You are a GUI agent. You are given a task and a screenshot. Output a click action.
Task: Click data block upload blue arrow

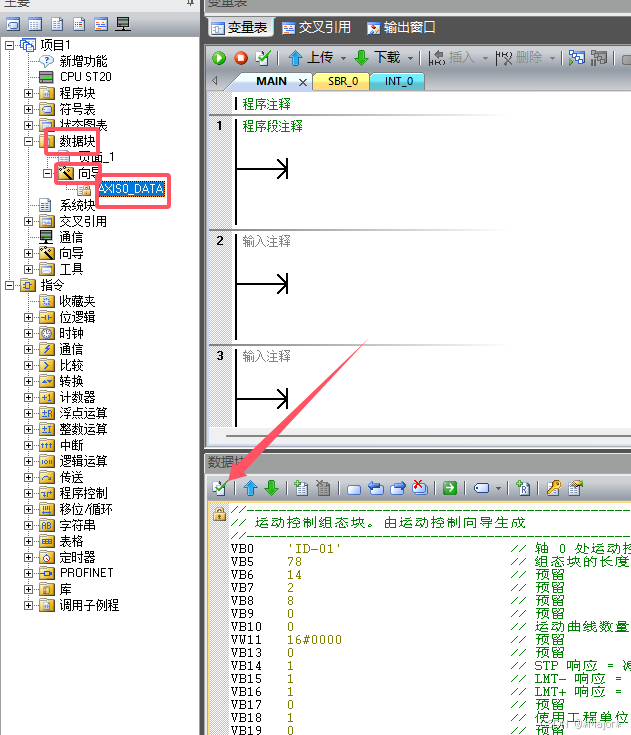[x=250, y=488]
